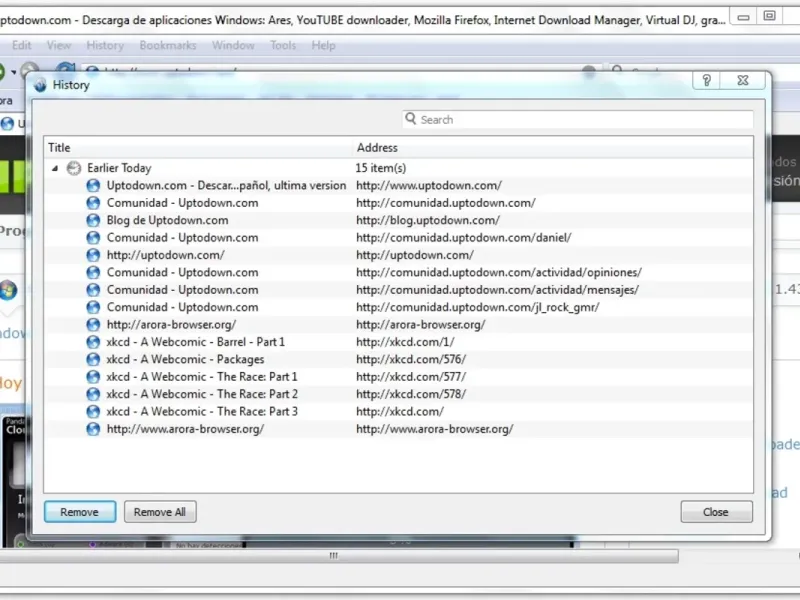Click globe icon of The Race: Part 1
The image size is (800, 600).
[x=93, y=377]
